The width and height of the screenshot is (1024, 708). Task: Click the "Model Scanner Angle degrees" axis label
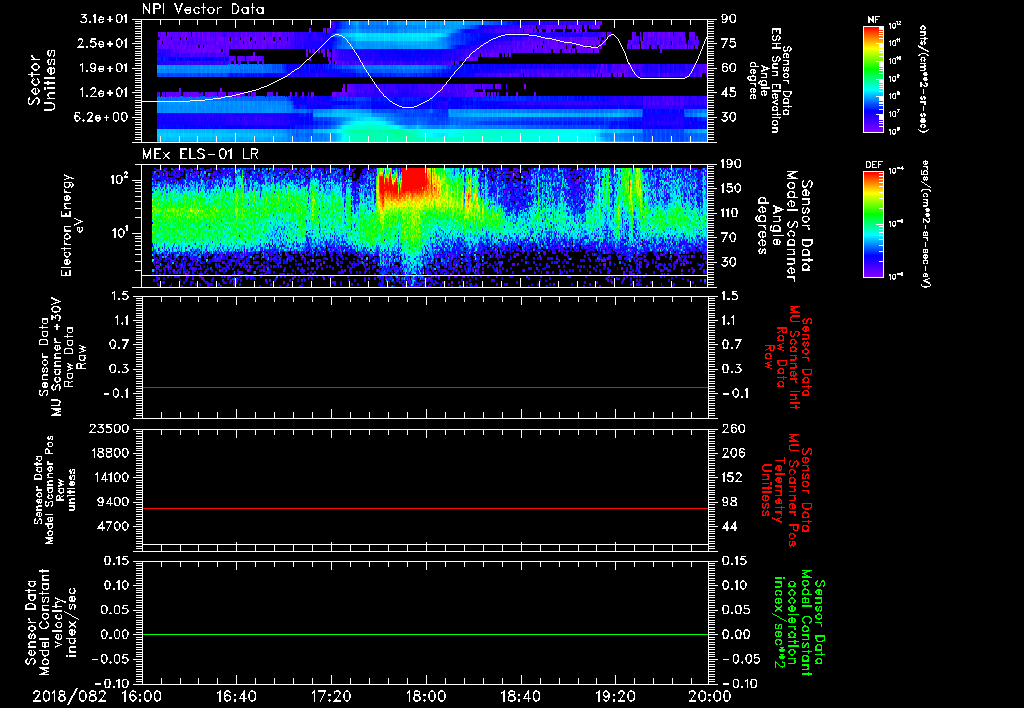click(x=784, y=225)
